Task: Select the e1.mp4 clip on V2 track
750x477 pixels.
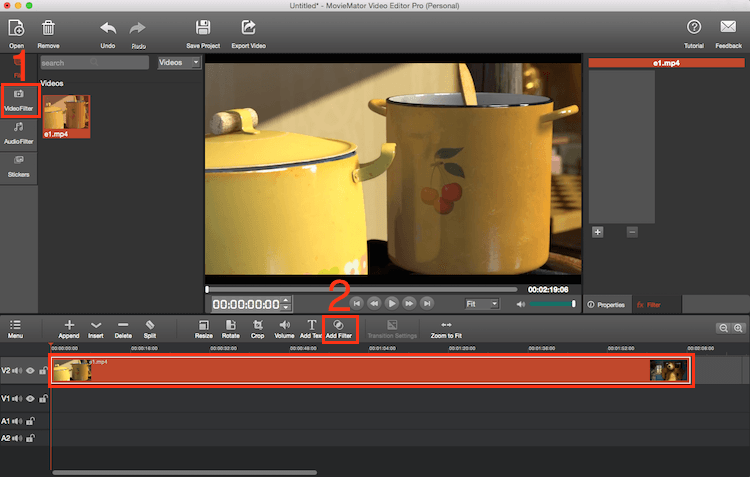Action: 371,370
